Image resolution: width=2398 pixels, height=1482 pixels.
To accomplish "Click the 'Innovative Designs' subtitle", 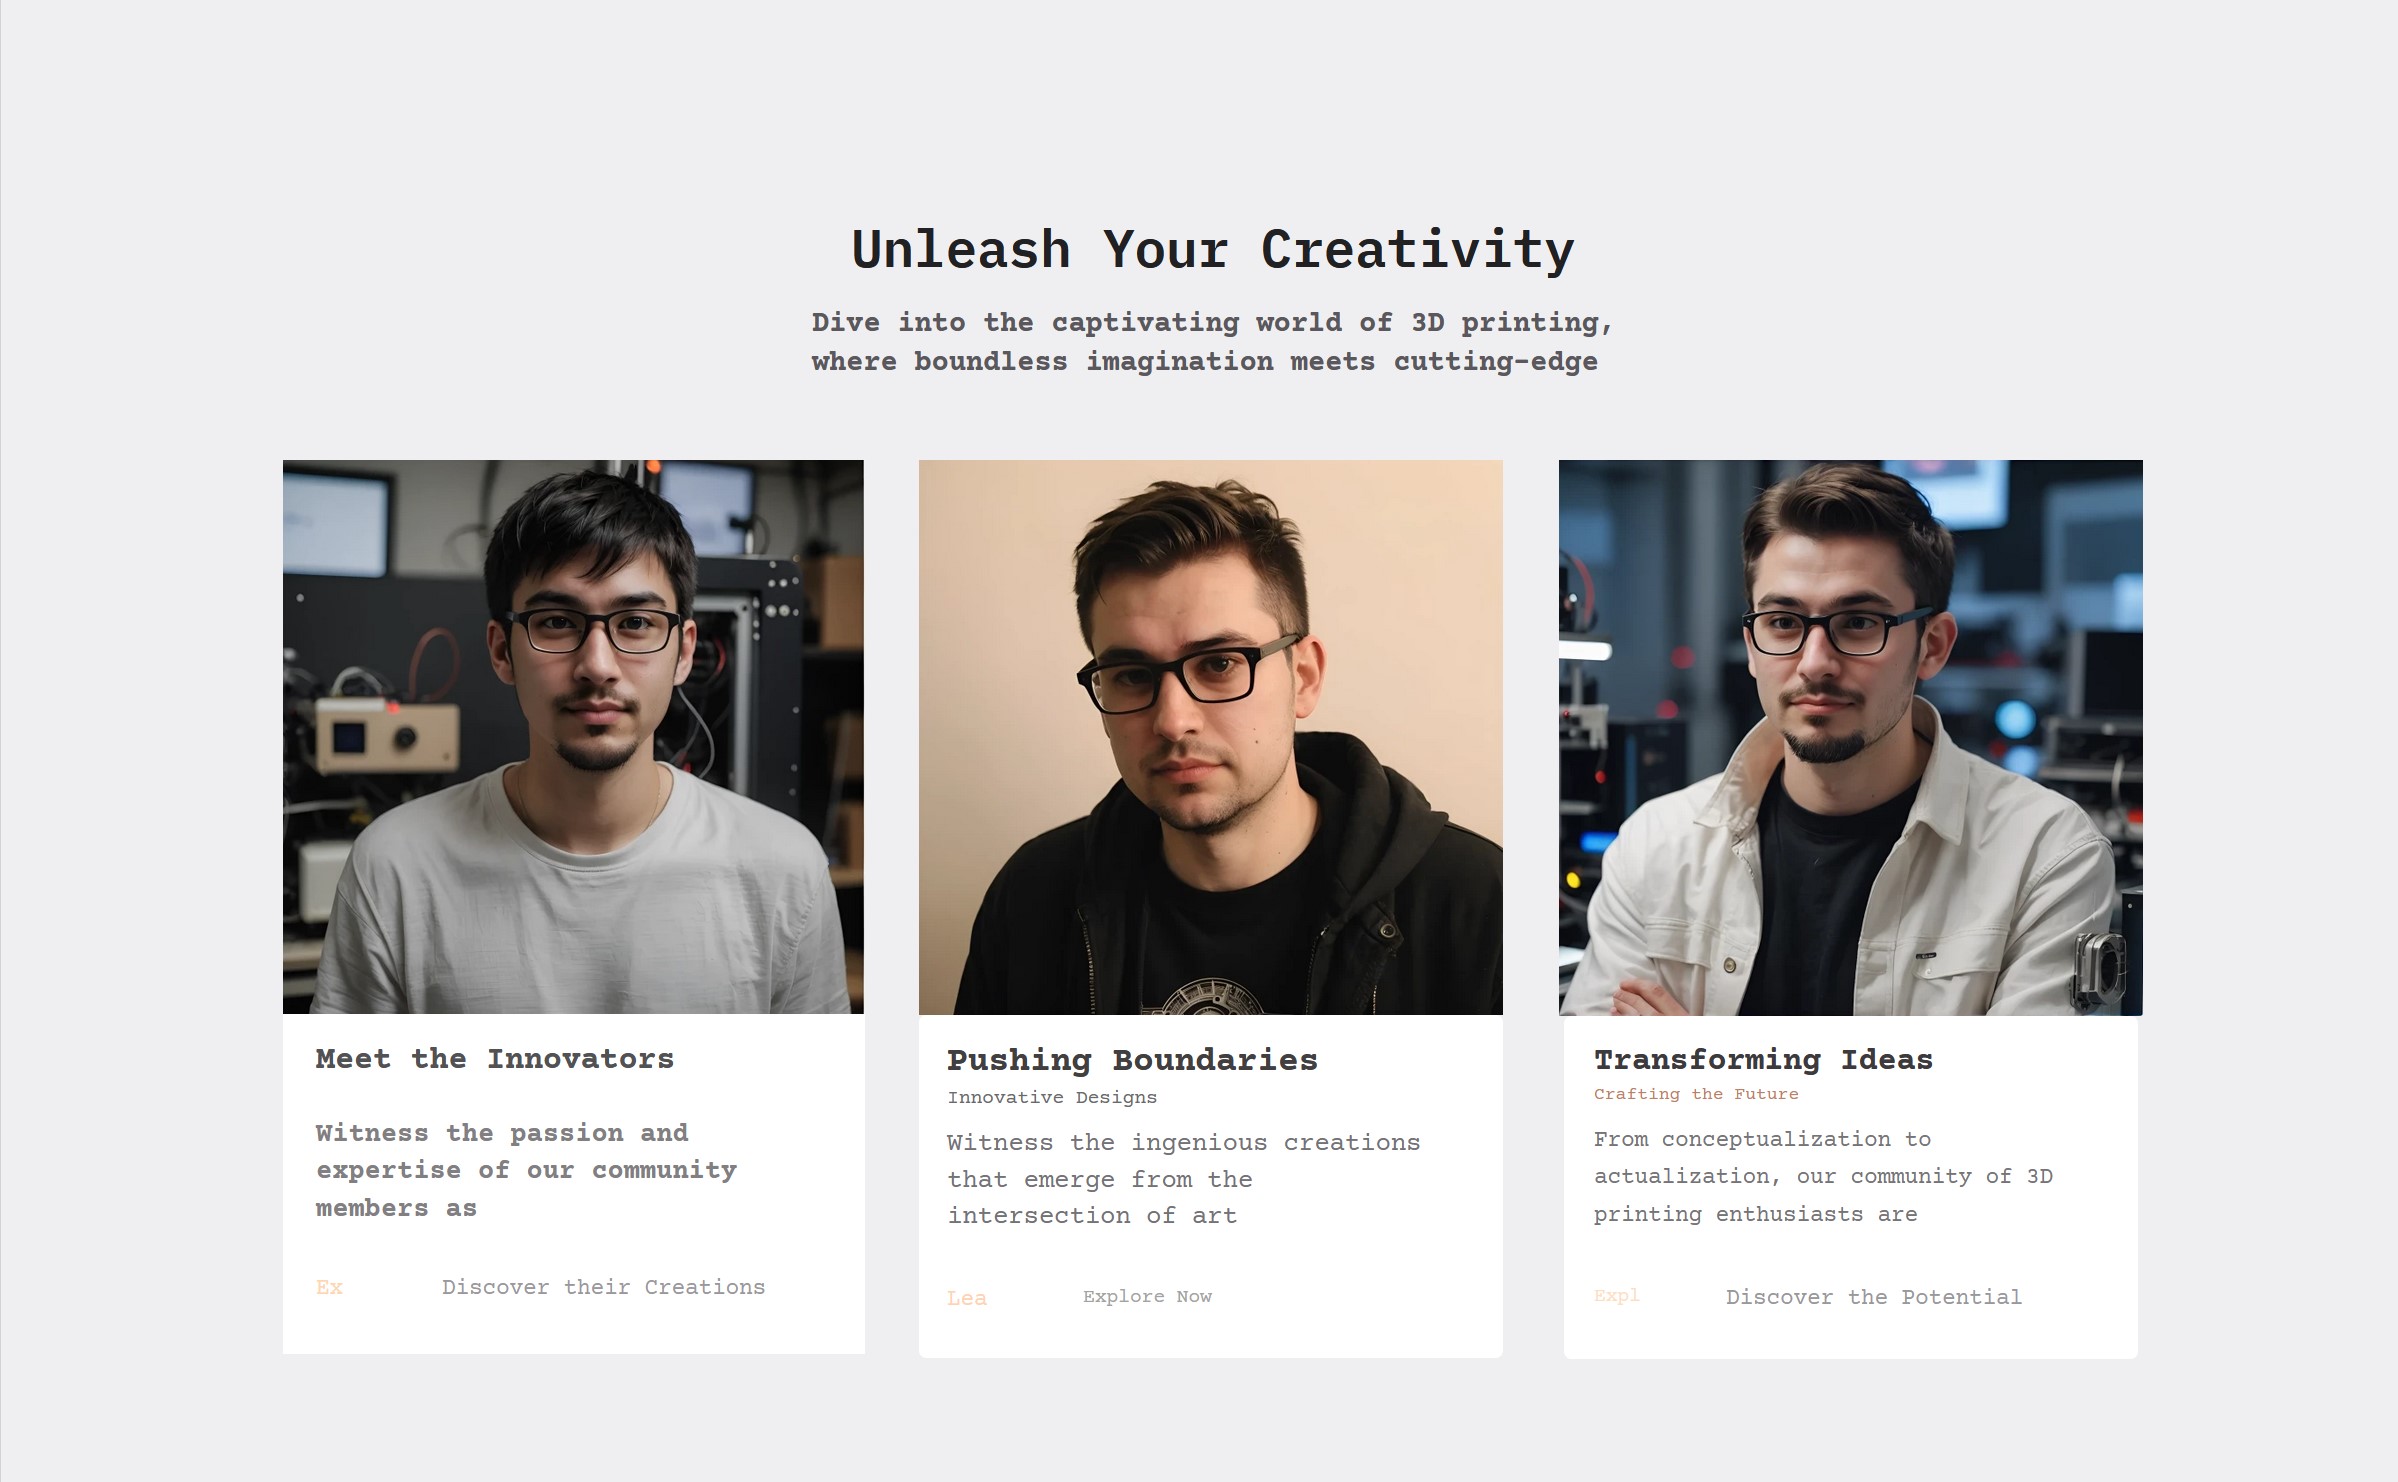I will pos(1052,1097).
